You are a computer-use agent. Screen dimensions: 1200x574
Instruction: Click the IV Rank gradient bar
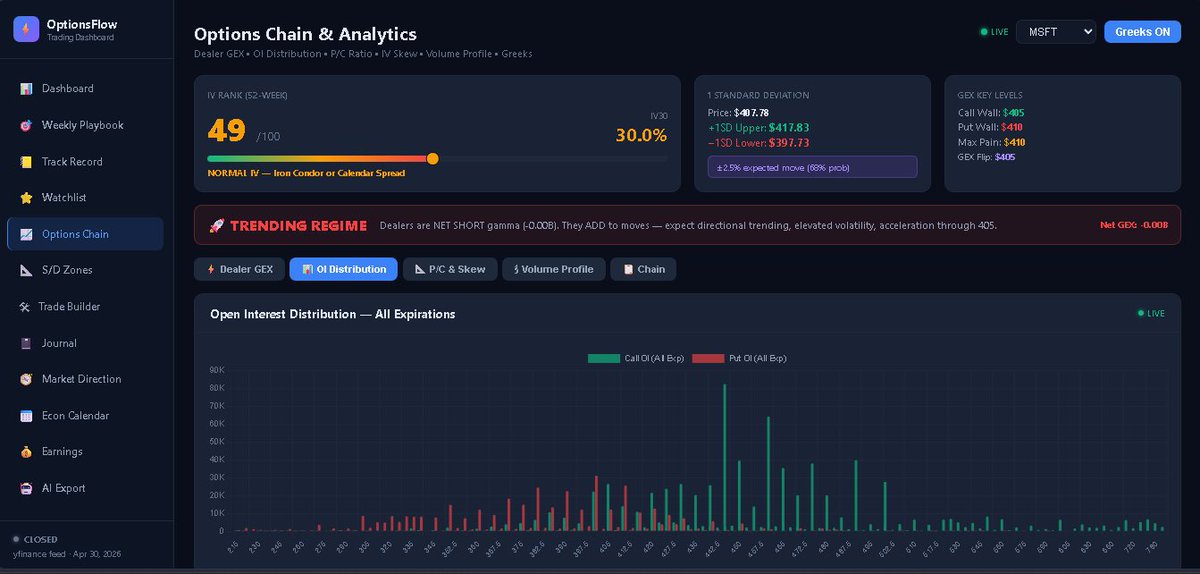(319, 159)
